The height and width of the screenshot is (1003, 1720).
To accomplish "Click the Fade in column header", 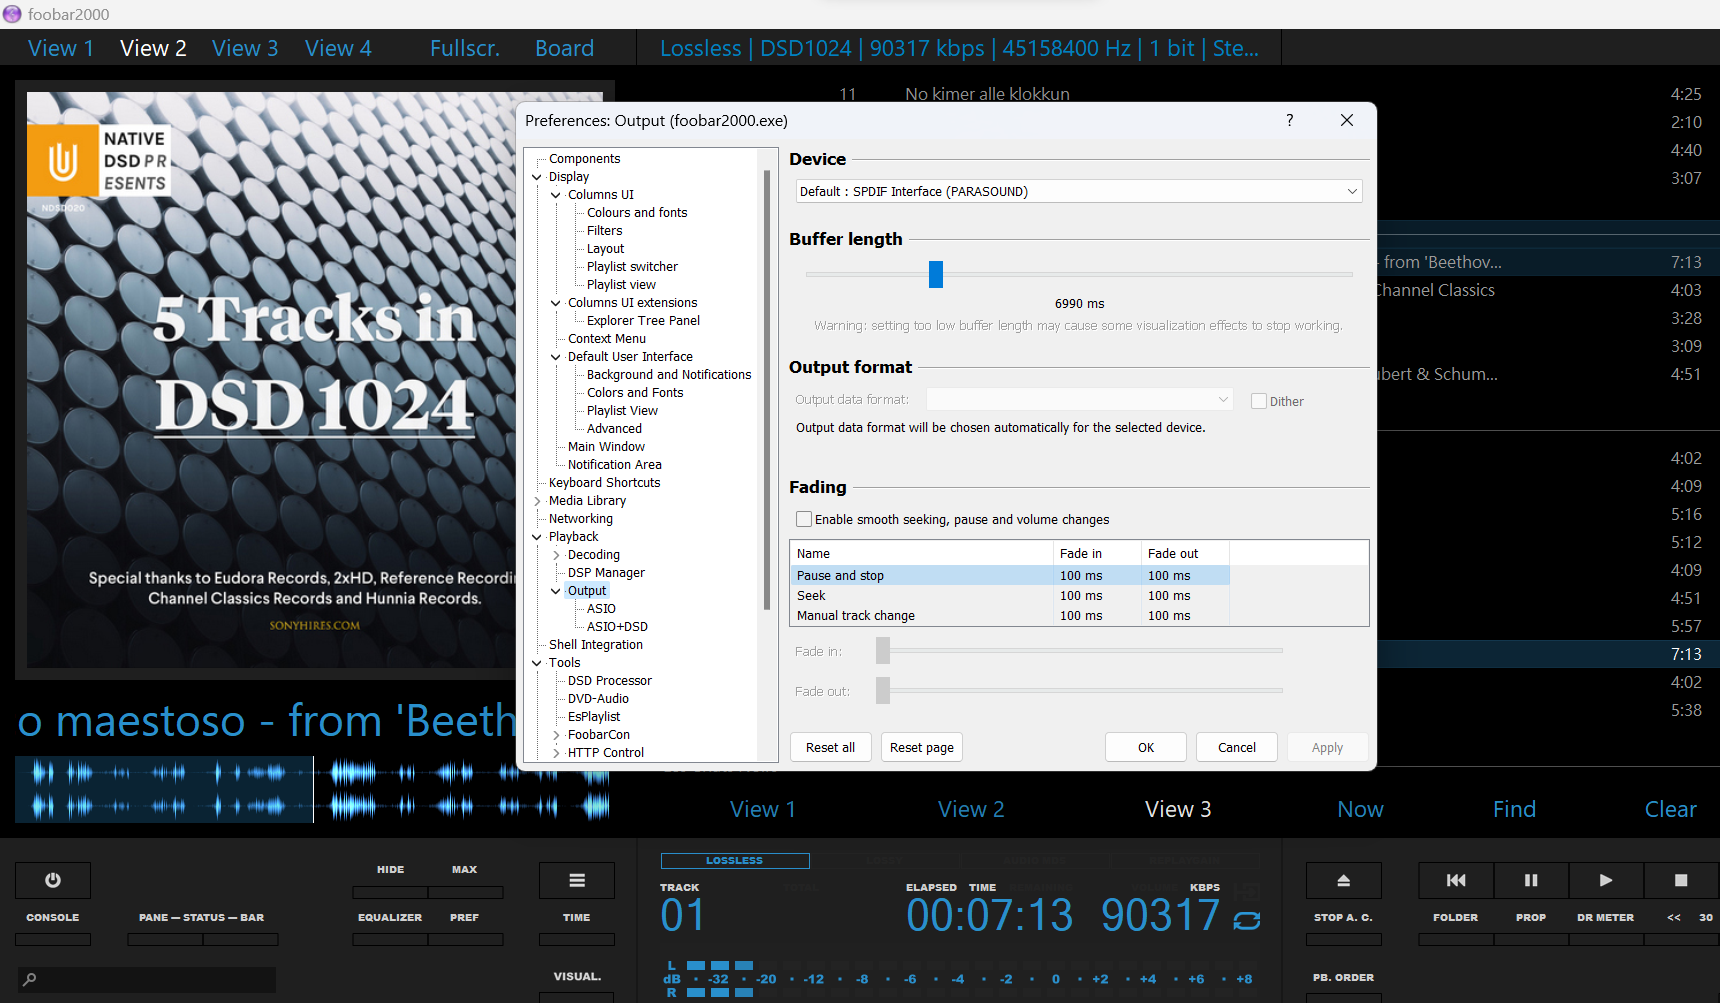I will click(x=1097, y=553).
